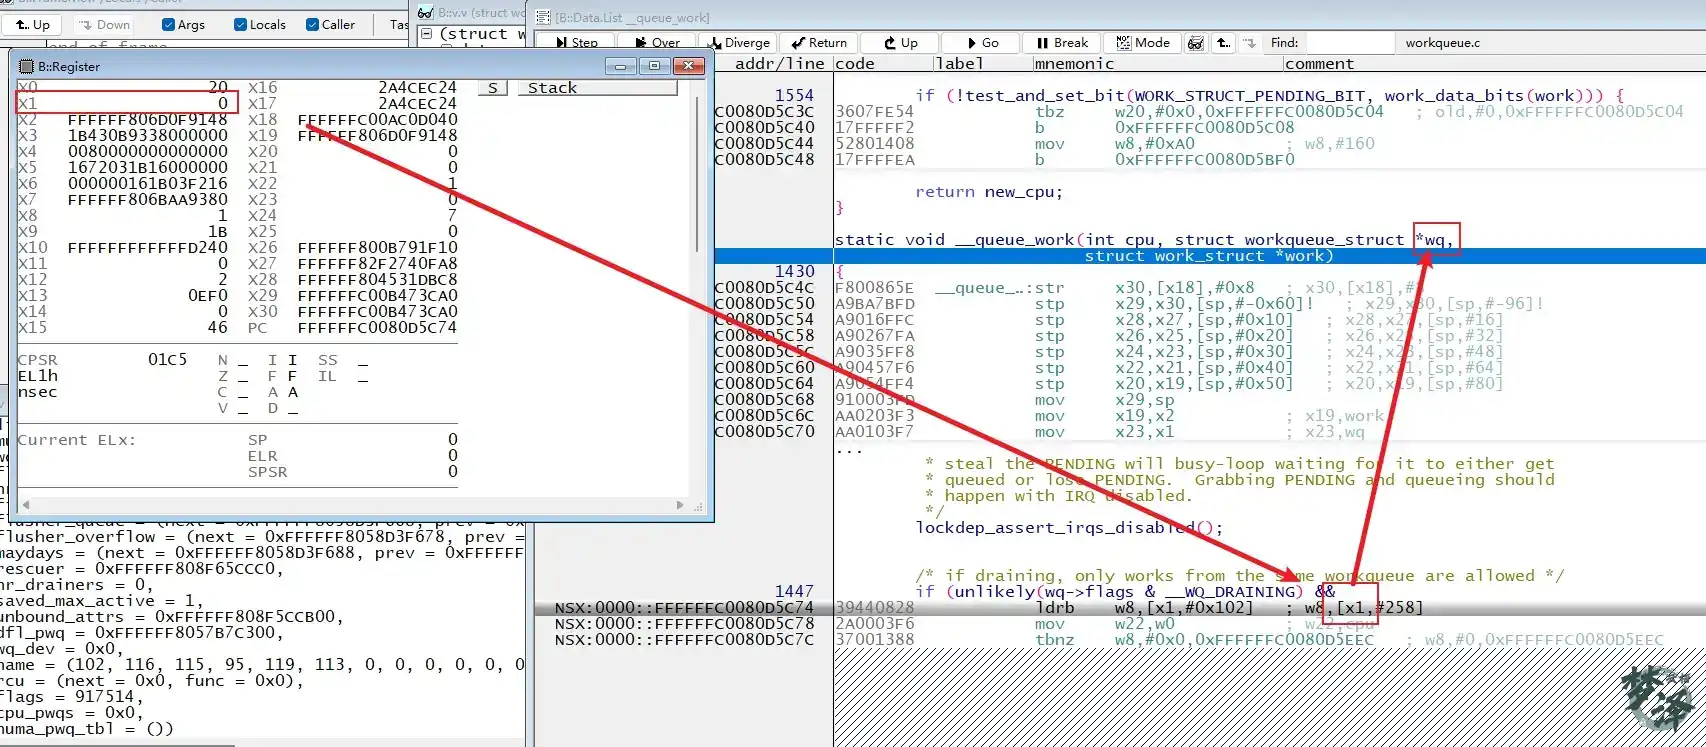Click Up in the Frame view window

click(33, 25)
